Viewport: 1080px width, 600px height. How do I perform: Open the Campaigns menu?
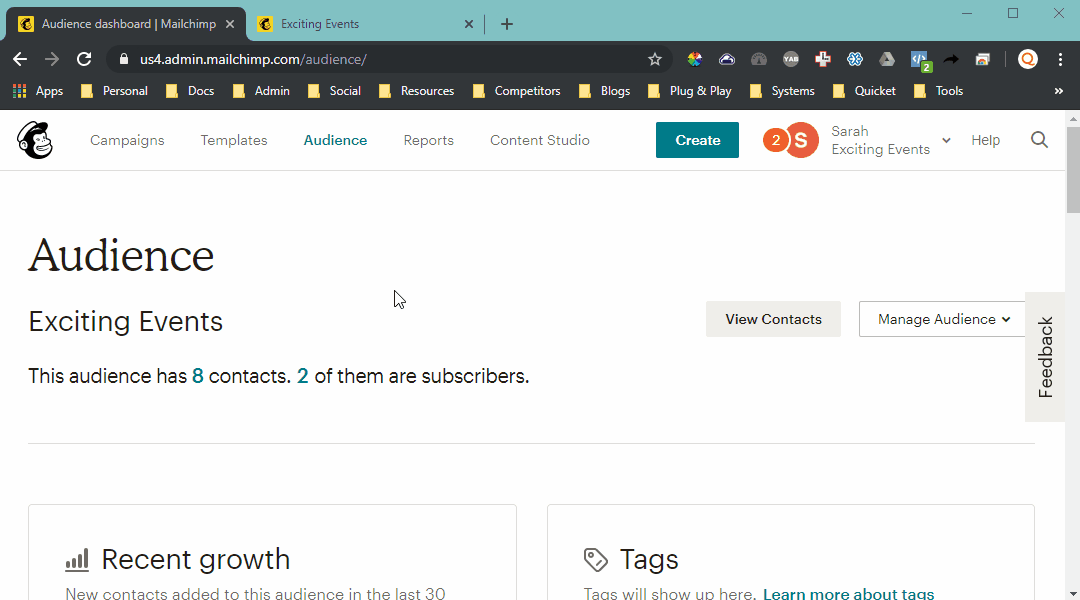[127, 140]
